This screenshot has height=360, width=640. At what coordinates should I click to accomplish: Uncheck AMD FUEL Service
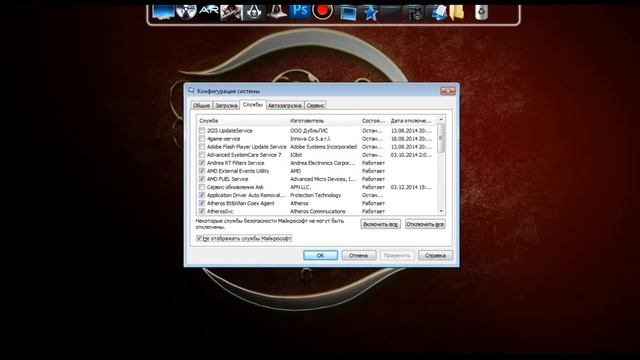click(202, 179)
